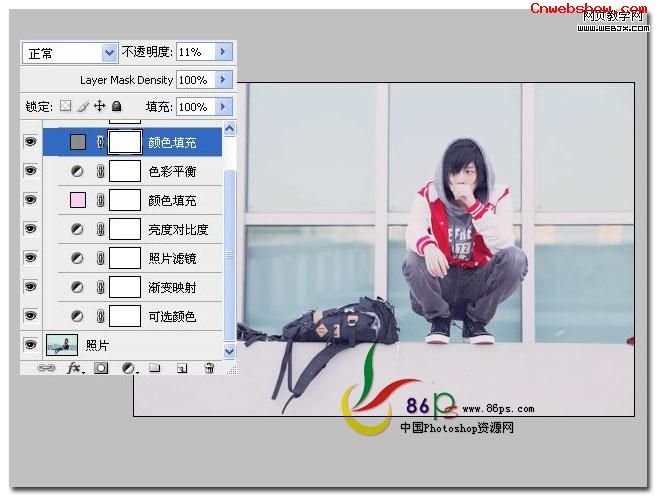Hide the 渐变映射 layer
The image size is (660, 500).
coord(31,287)
